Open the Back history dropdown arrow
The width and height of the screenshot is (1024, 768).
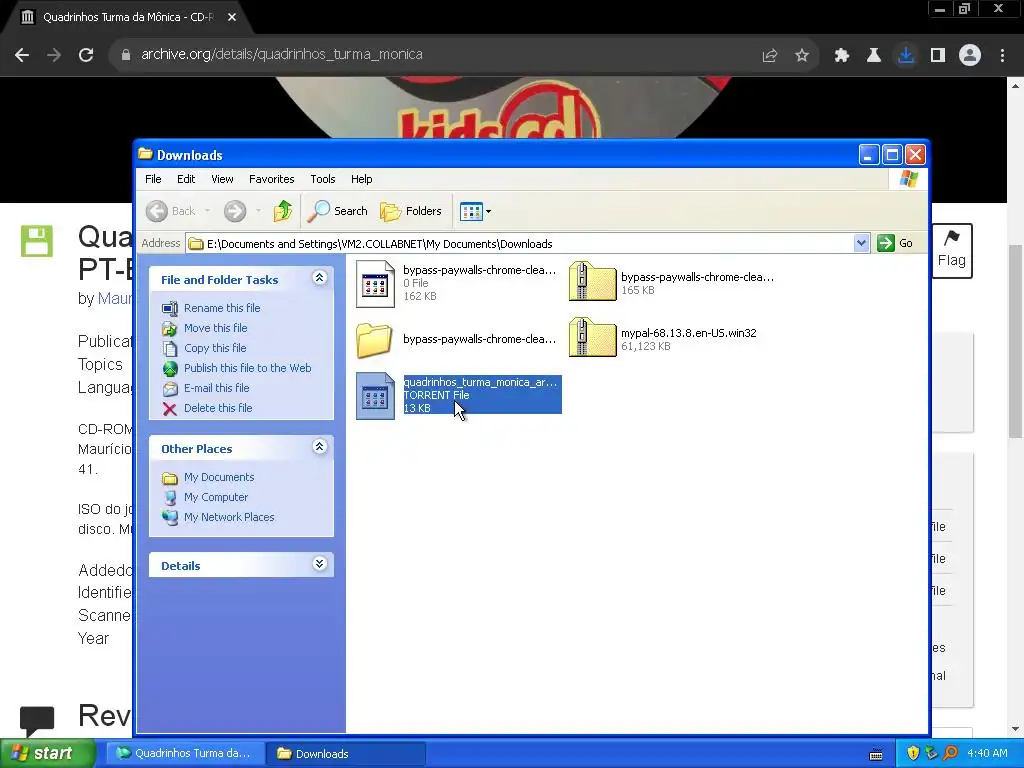pos(207,211)
